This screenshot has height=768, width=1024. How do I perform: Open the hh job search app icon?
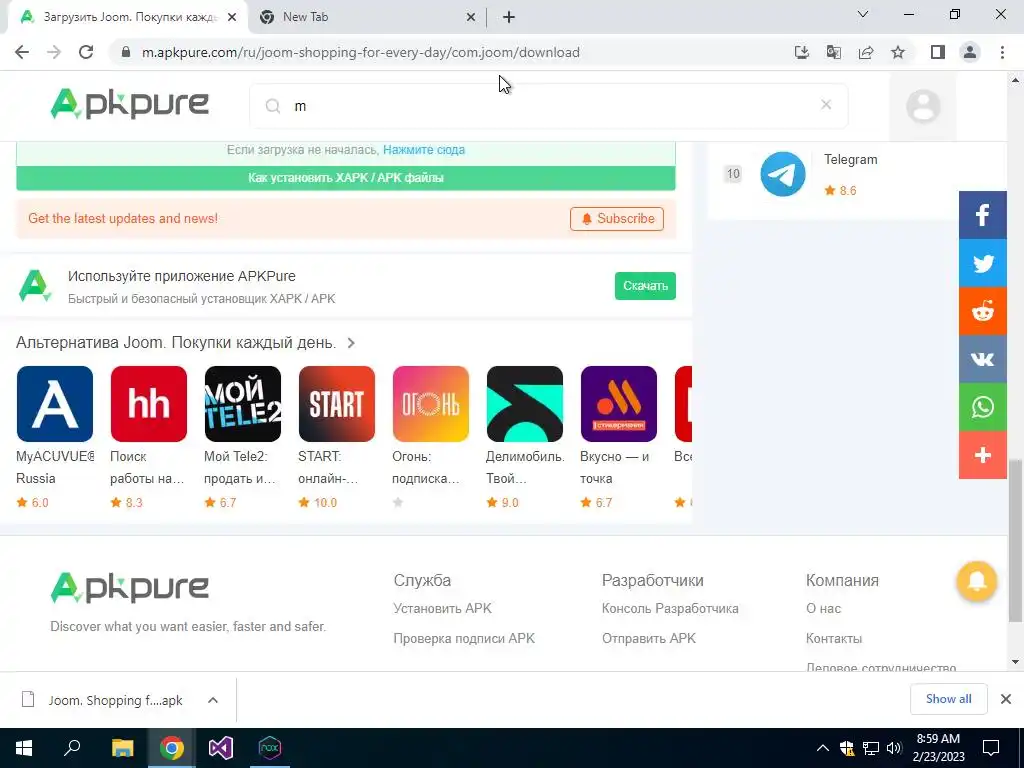click(149, 404)
